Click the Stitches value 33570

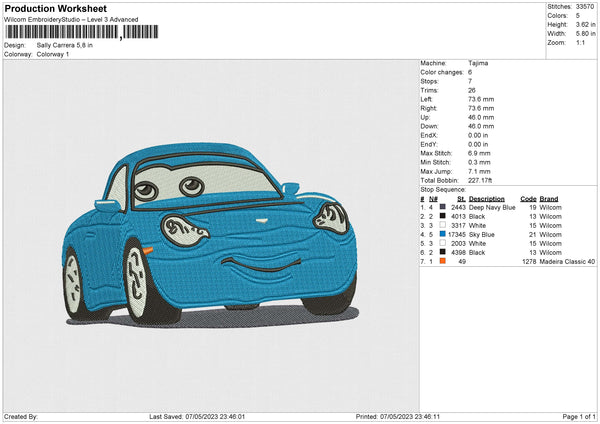coord(585,7)
